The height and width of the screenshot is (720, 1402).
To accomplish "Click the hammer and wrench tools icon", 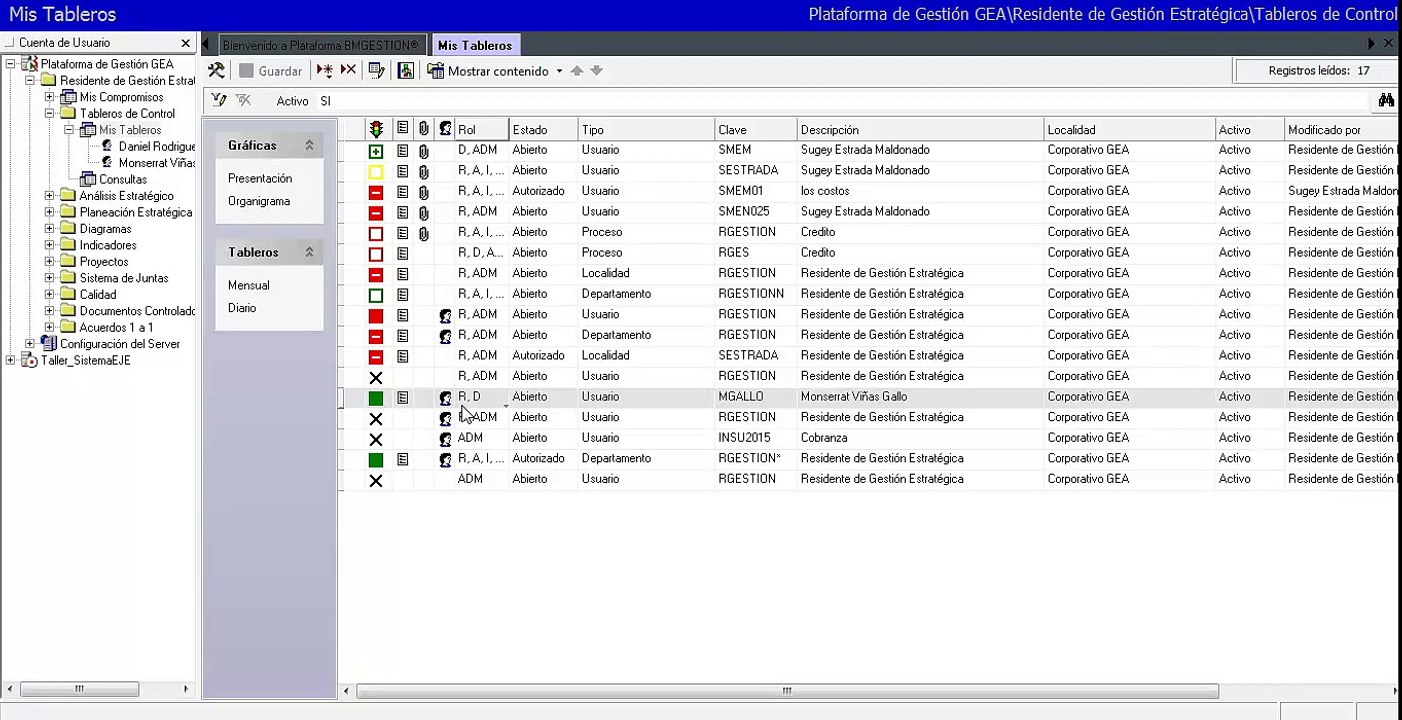I will coord(216,71).
